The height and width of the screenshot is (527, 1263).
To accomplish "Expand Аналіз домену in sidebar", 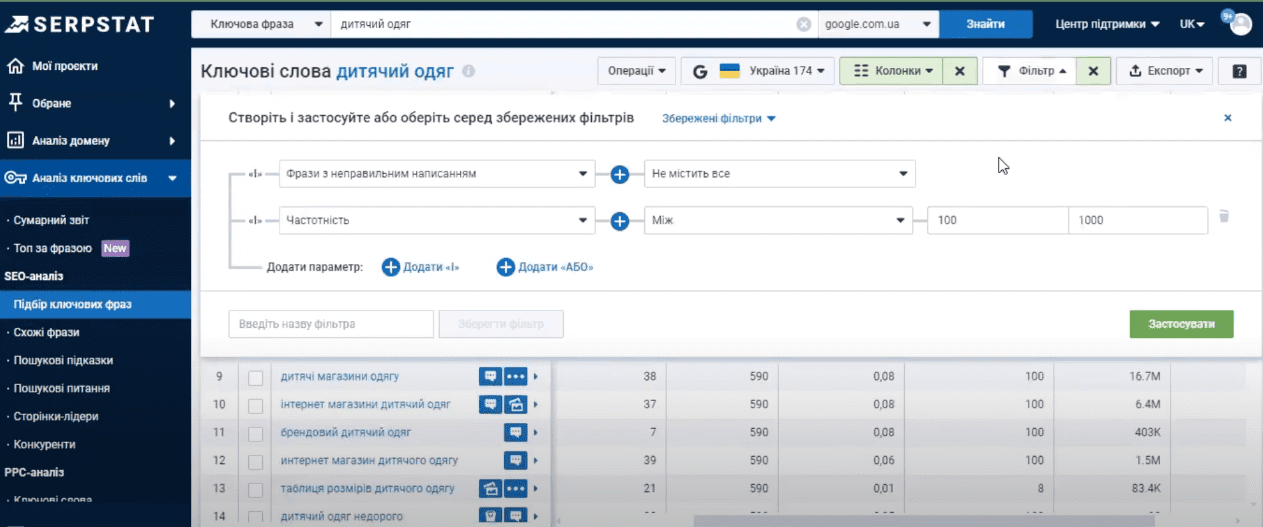I will [95, 141].
